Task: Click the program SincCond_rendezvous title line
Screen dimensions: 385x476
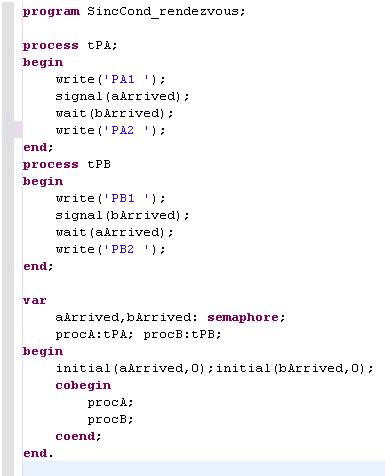Action: 134,11
